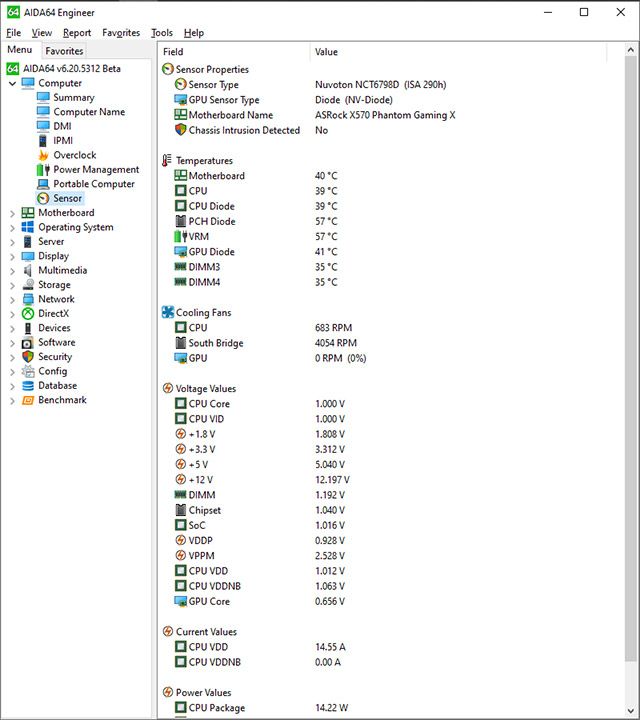The image size is (640, 720).
Task: Select the Devices icon
Action: pos(28,328)
